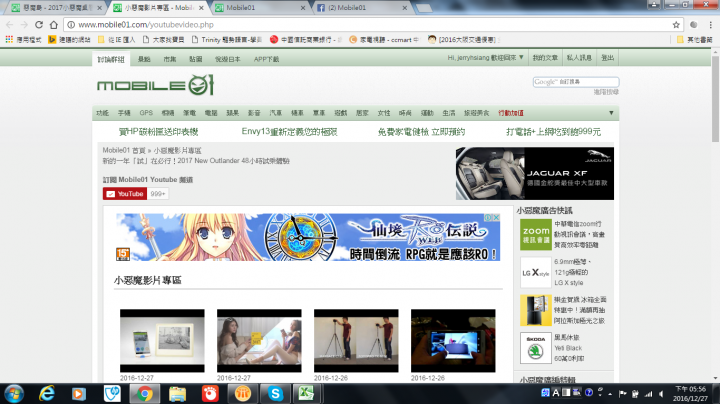Open the red 行動加值 category
720x404 pixels.
(511, 113)
